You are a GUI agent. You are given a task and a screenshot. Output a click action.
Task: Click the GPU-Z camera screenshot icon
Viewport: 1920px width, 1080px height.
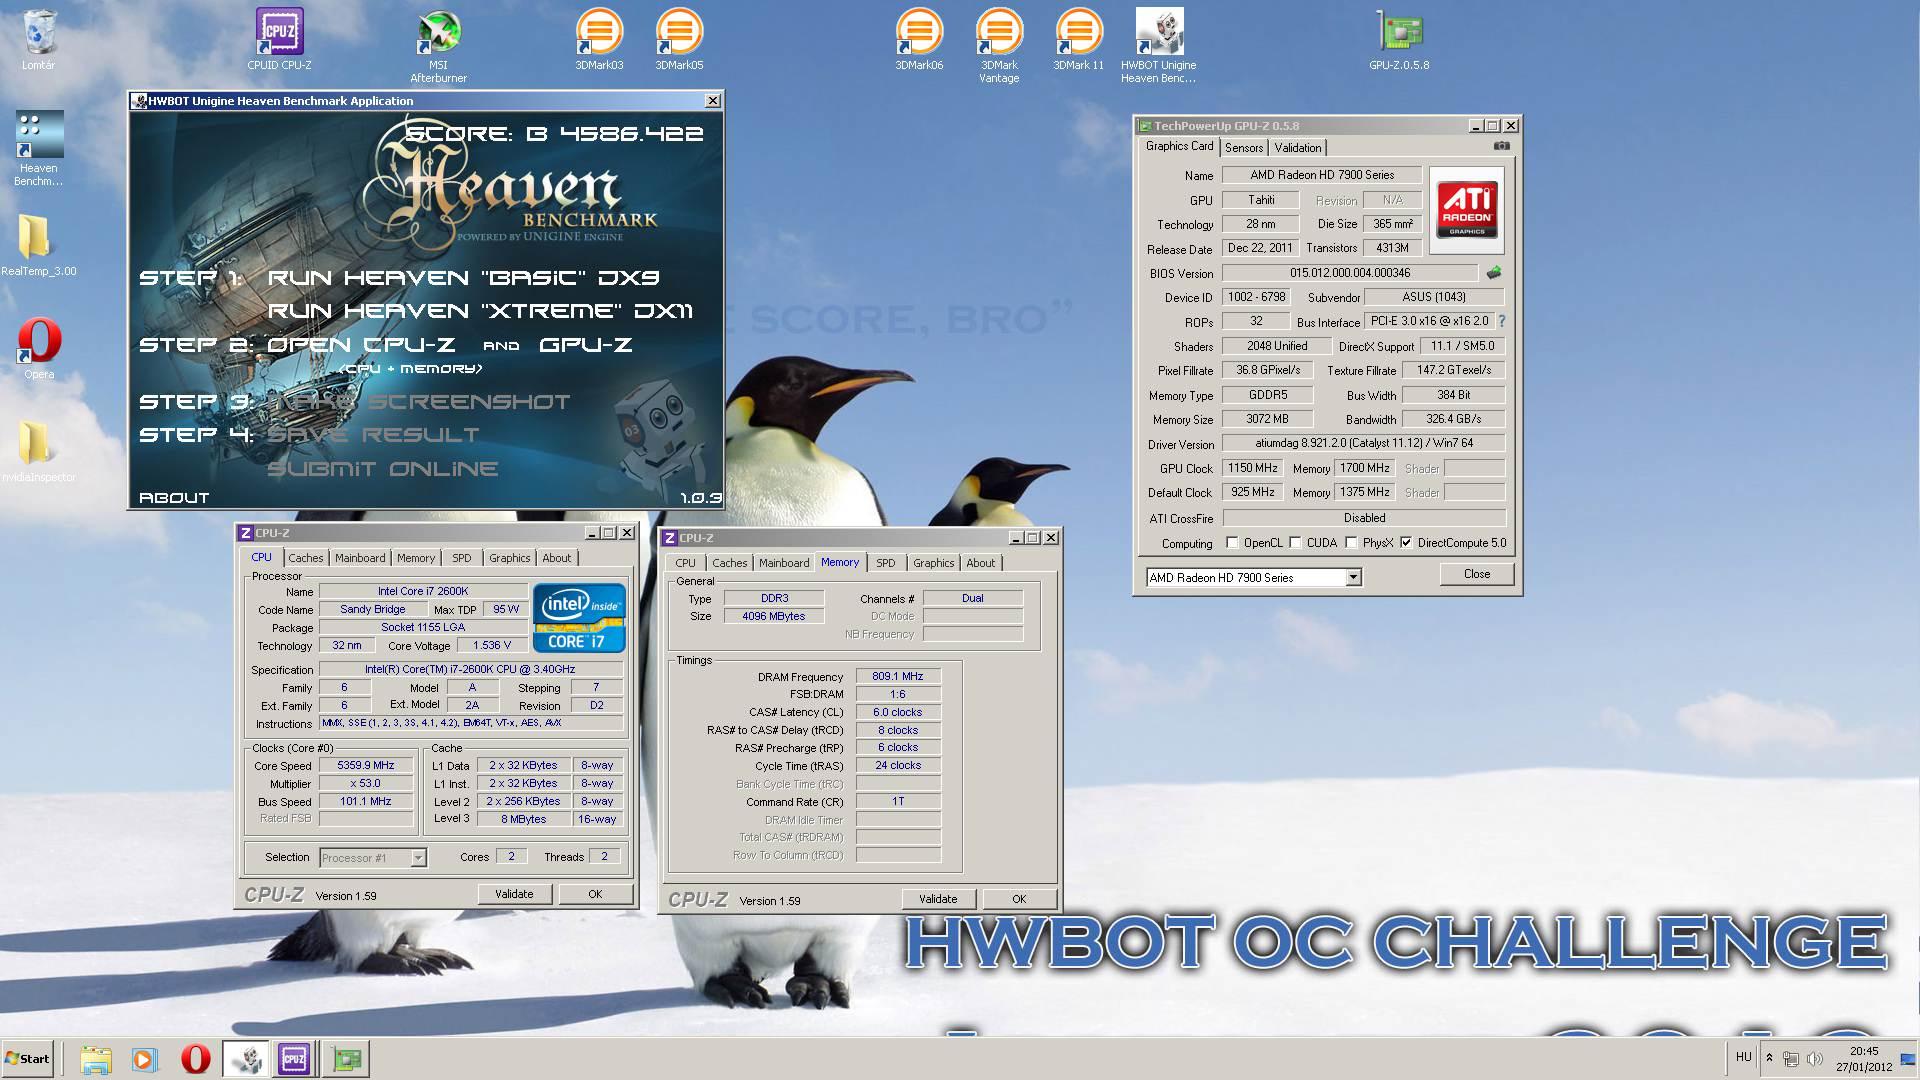1501,146
